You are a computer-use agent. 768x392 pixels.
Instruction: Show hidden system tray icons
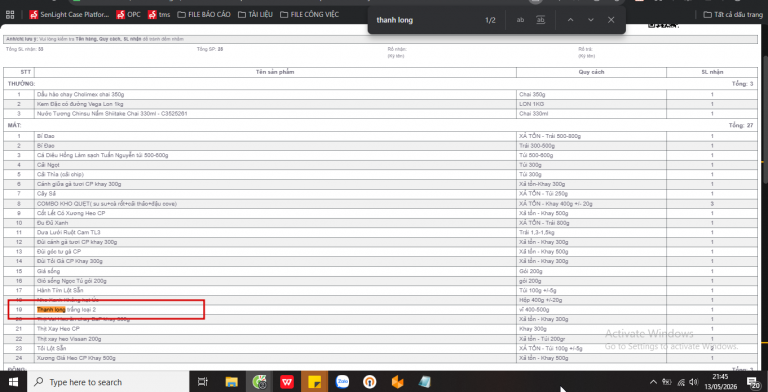pyautogui.click(x=653, y=382)
